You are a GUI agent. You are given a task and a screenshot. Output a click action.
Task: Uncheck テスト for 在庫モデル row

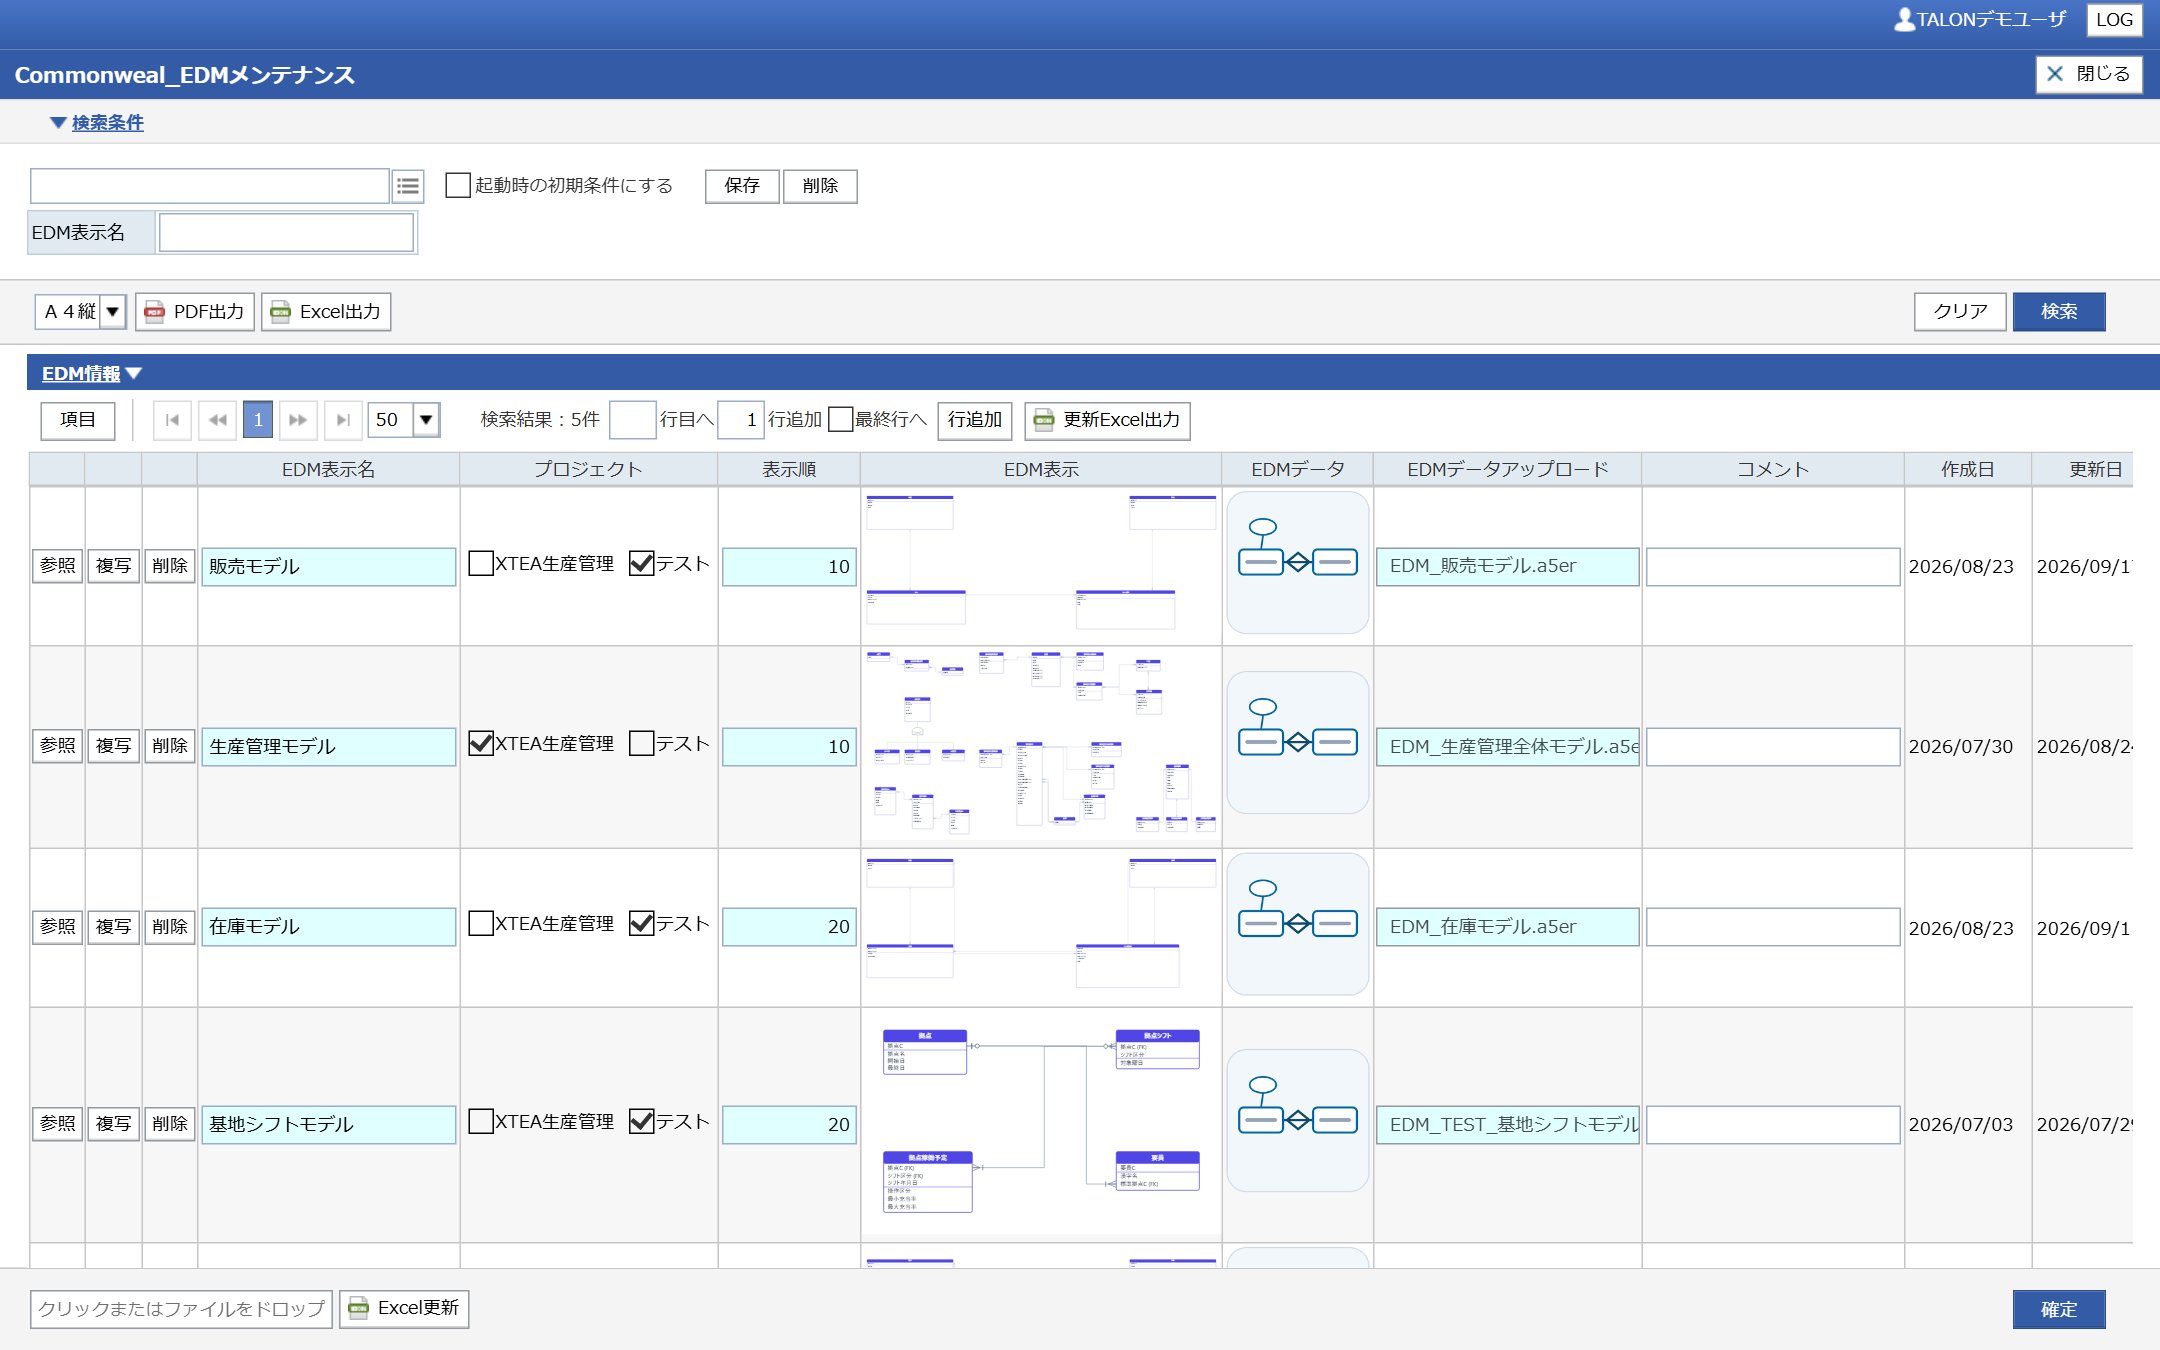click(x=641, y=924)
